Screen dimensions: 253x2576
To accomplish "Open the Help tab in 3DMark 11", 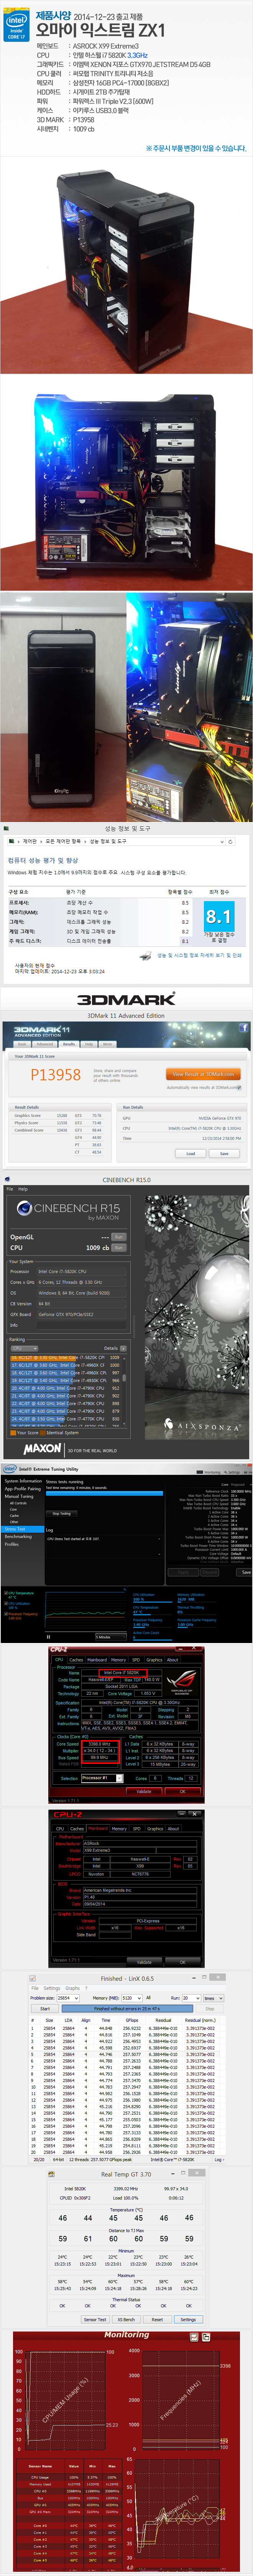I will click(x=88, y=1043).
